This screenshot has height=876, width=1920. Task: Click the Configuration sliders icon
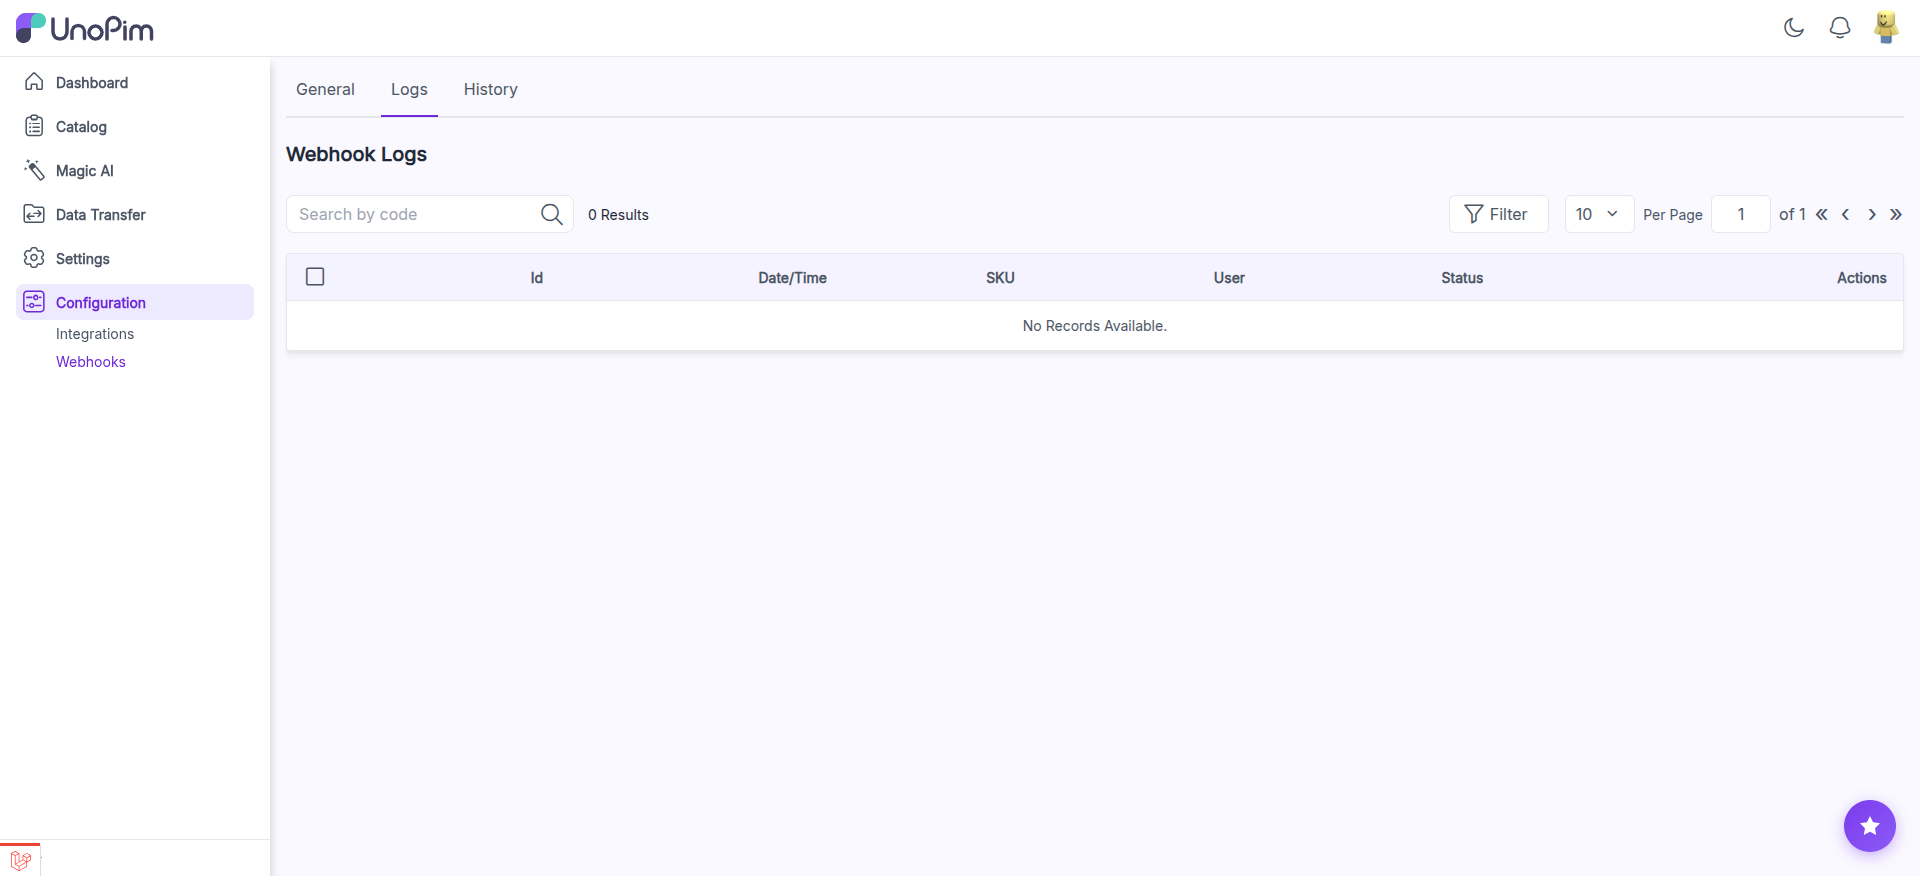[34, 302]
